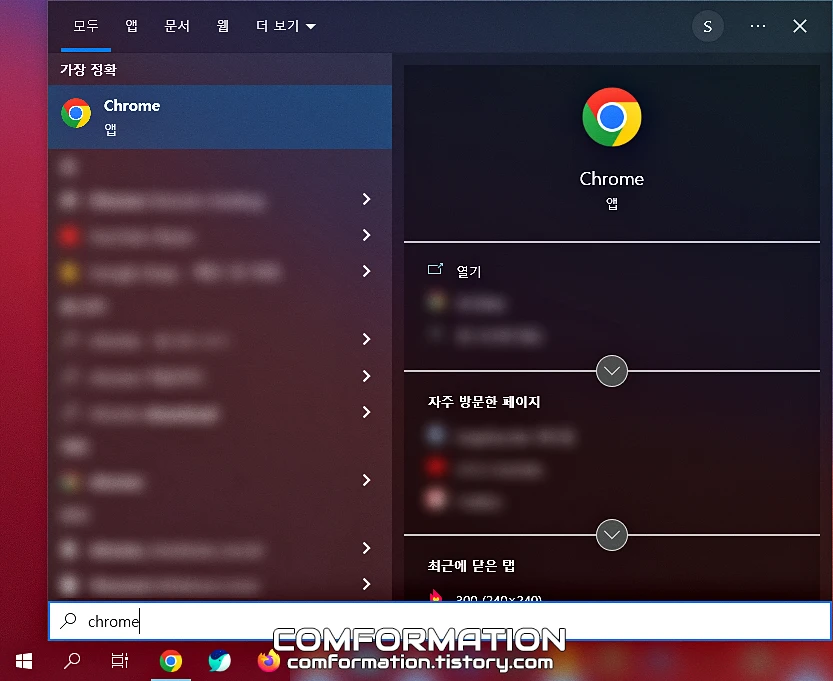
Task: Click the taskbar search magnifier icon
Action: 72,661
